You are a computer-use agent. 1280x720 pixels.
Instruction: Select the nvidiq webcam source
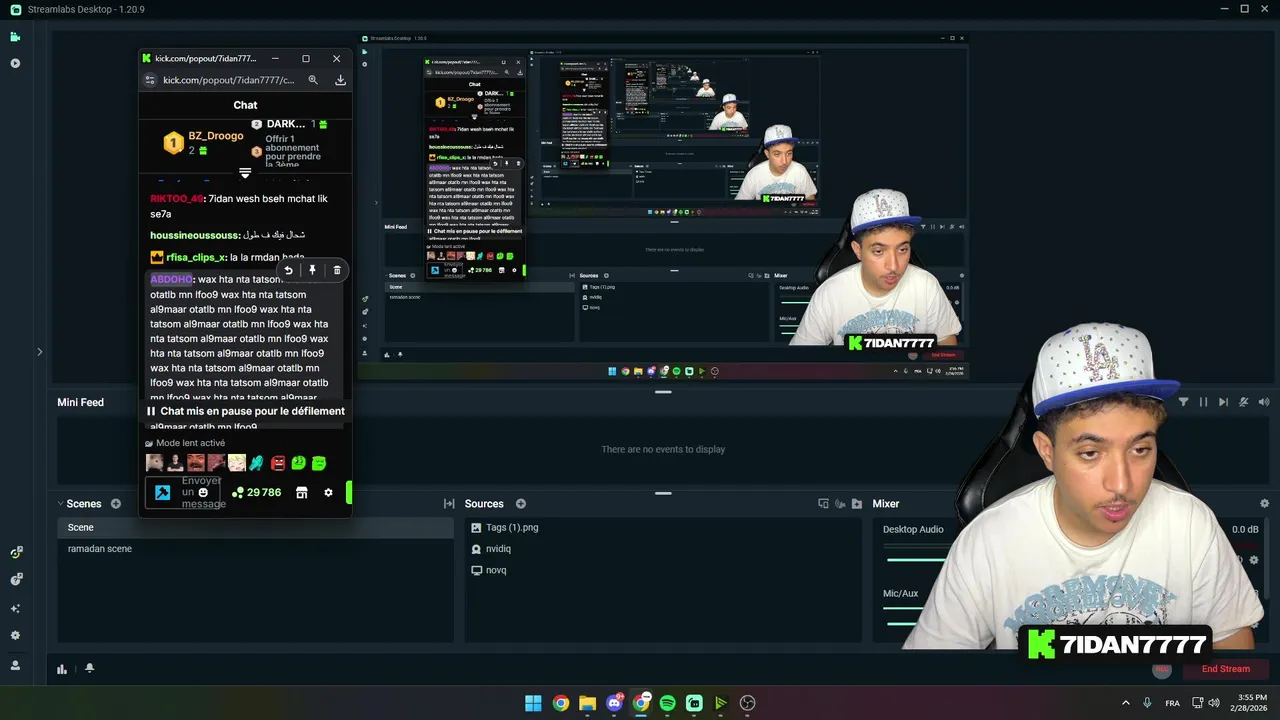(x=498, y=549)
